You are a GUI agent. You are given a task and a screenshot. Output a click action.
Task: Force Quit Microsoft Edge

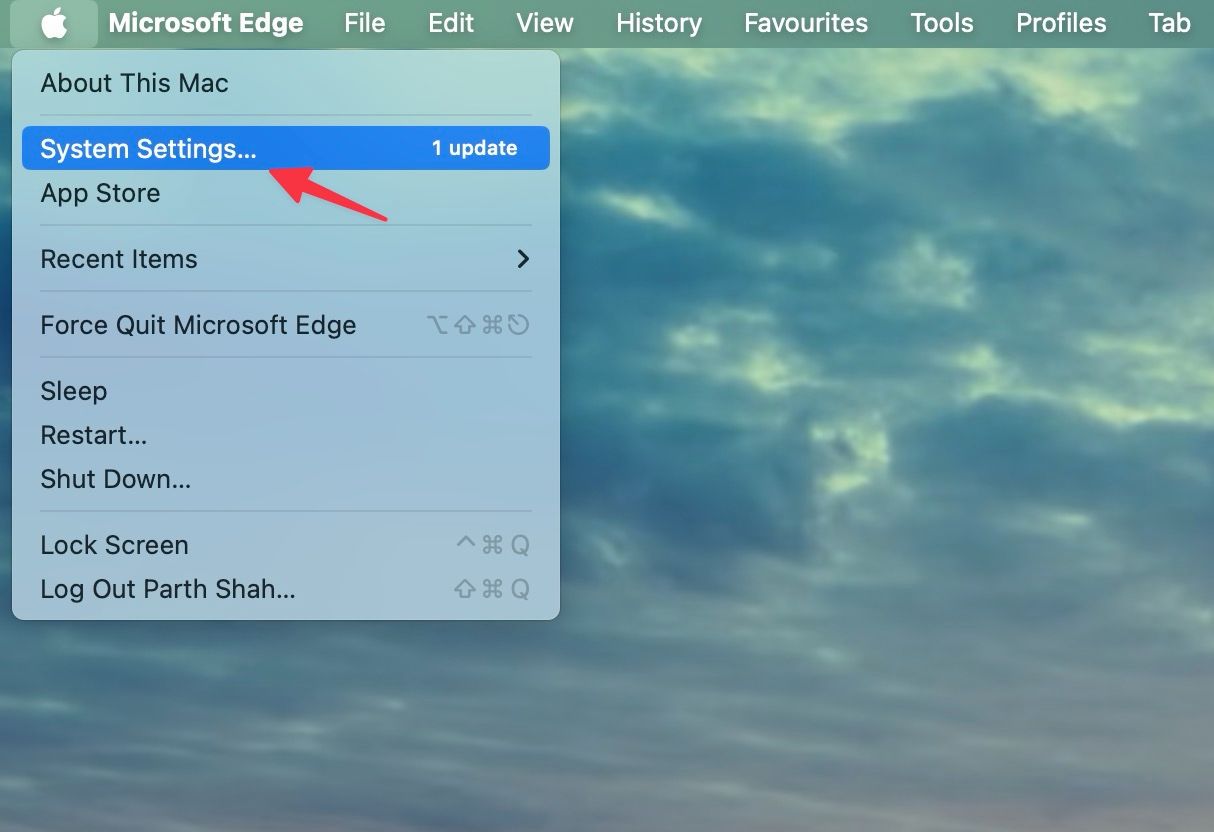(197, 324)
